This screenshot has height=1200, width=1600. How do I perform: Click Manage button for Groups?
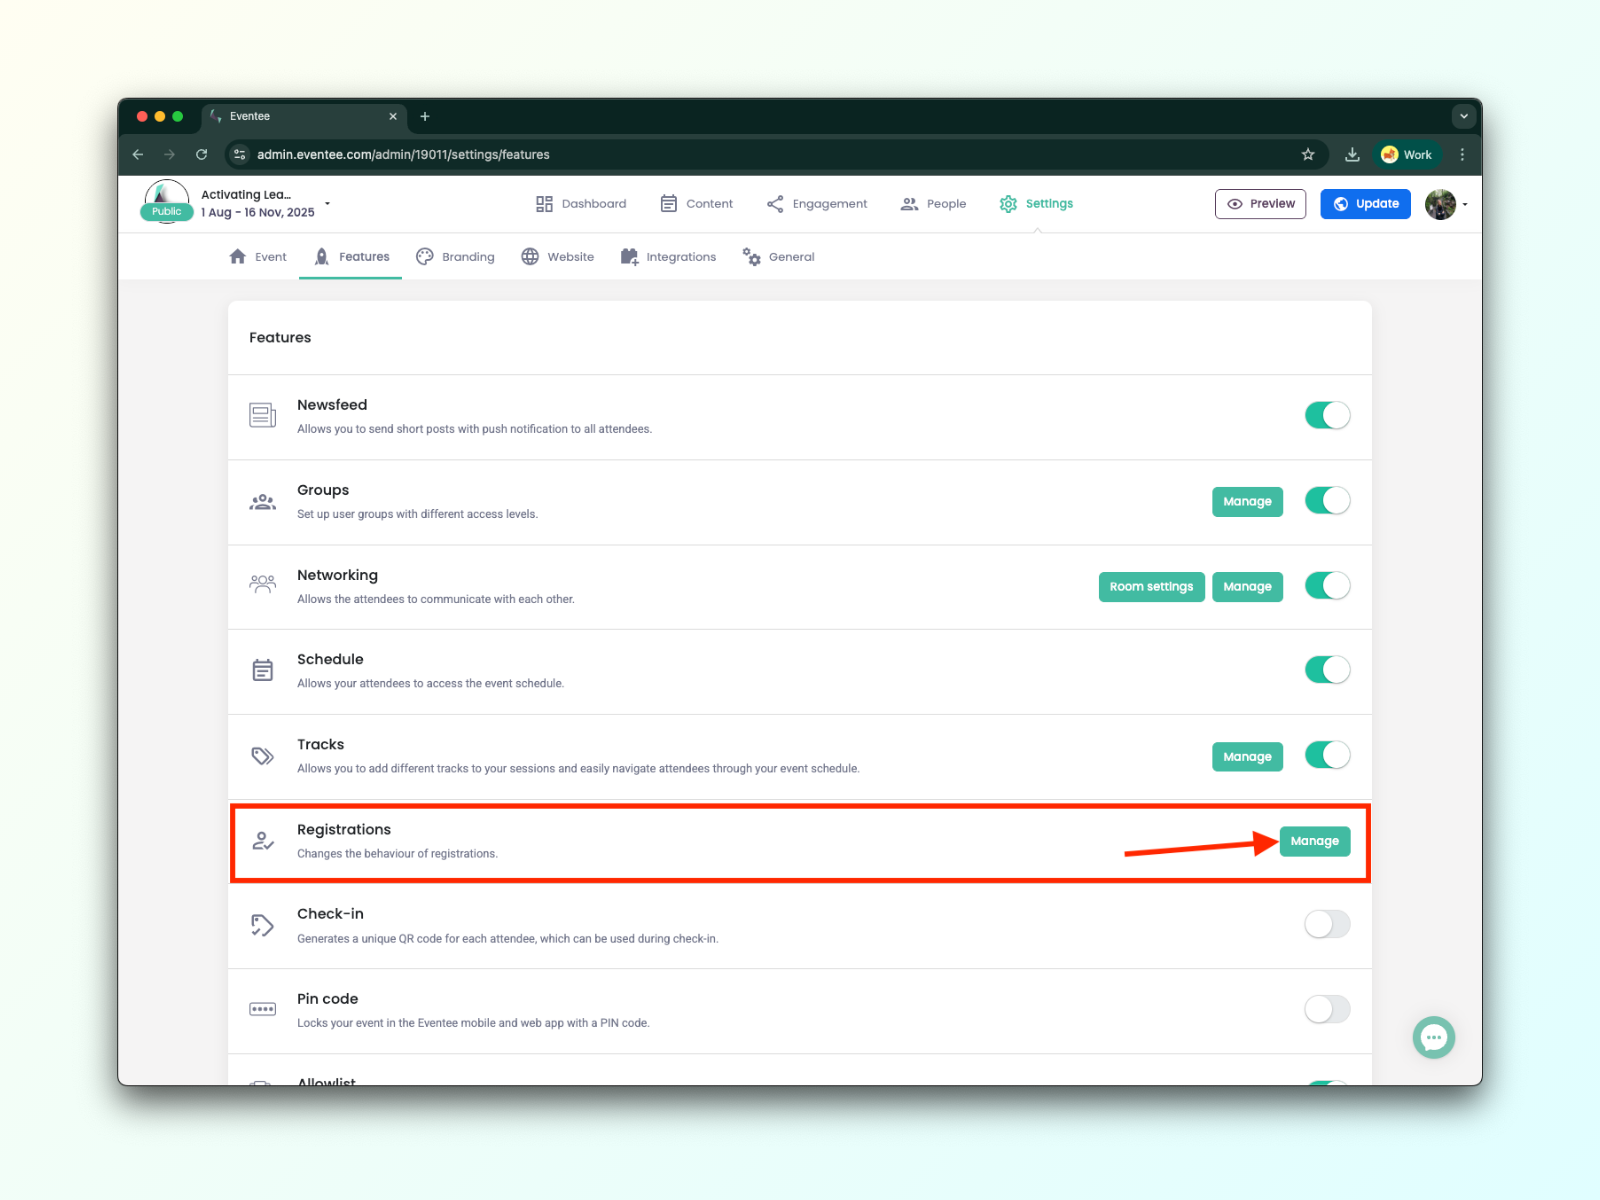pyautogui.click(x=1247, y=501)
